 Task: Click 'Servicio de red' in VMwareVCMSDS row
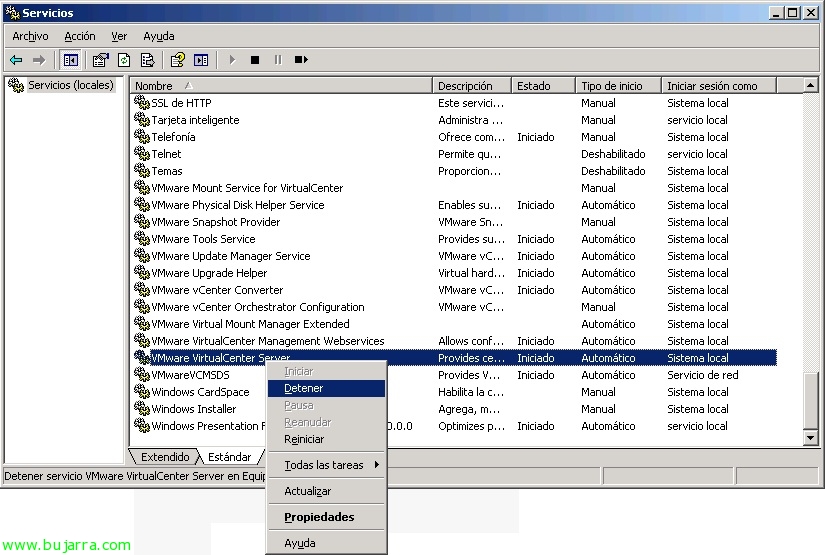point(702,375)
